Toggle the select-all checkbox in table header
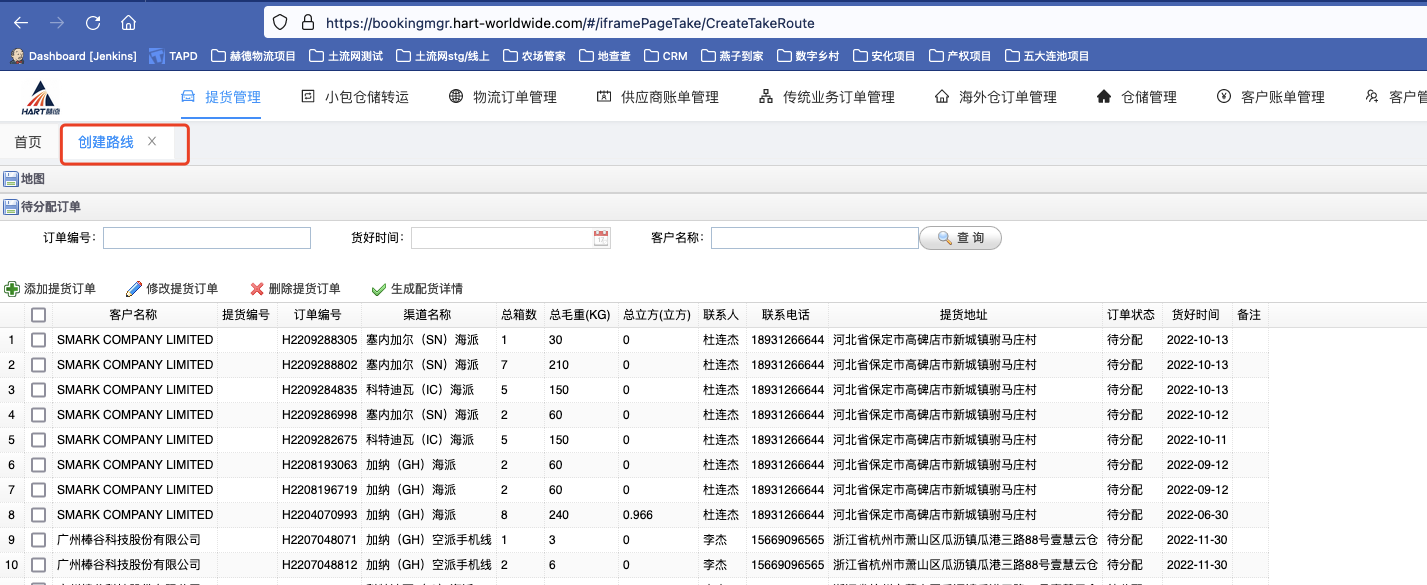The image size is (1427, 585). pyautogui.click(x=38, y=315)
